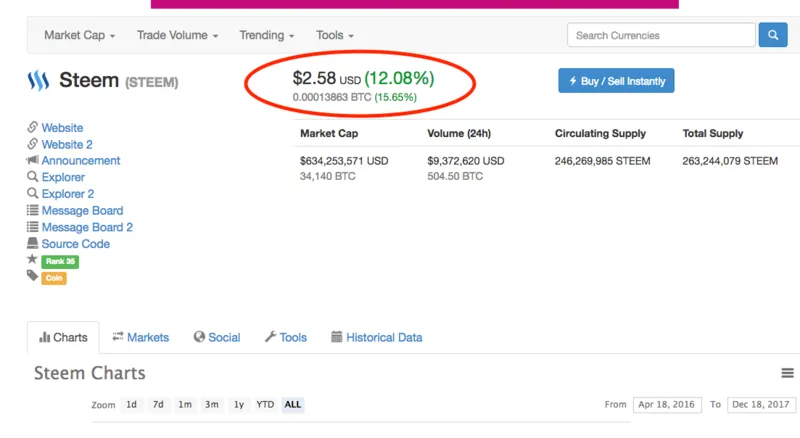
Task: Set chart zoom to 1y
Action: (239, 404)
